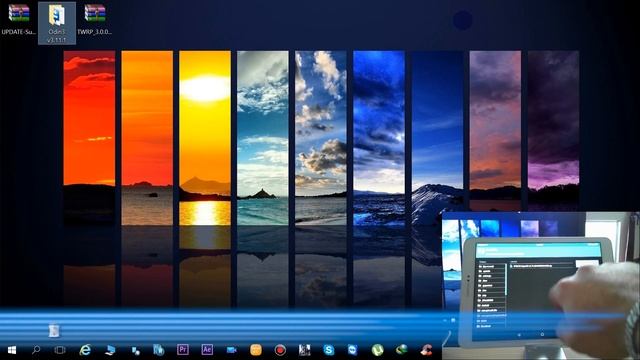Open the red CCleaner taskbar icon
The height and width of the screenshot is (360, 640).
tap(427, 350)
